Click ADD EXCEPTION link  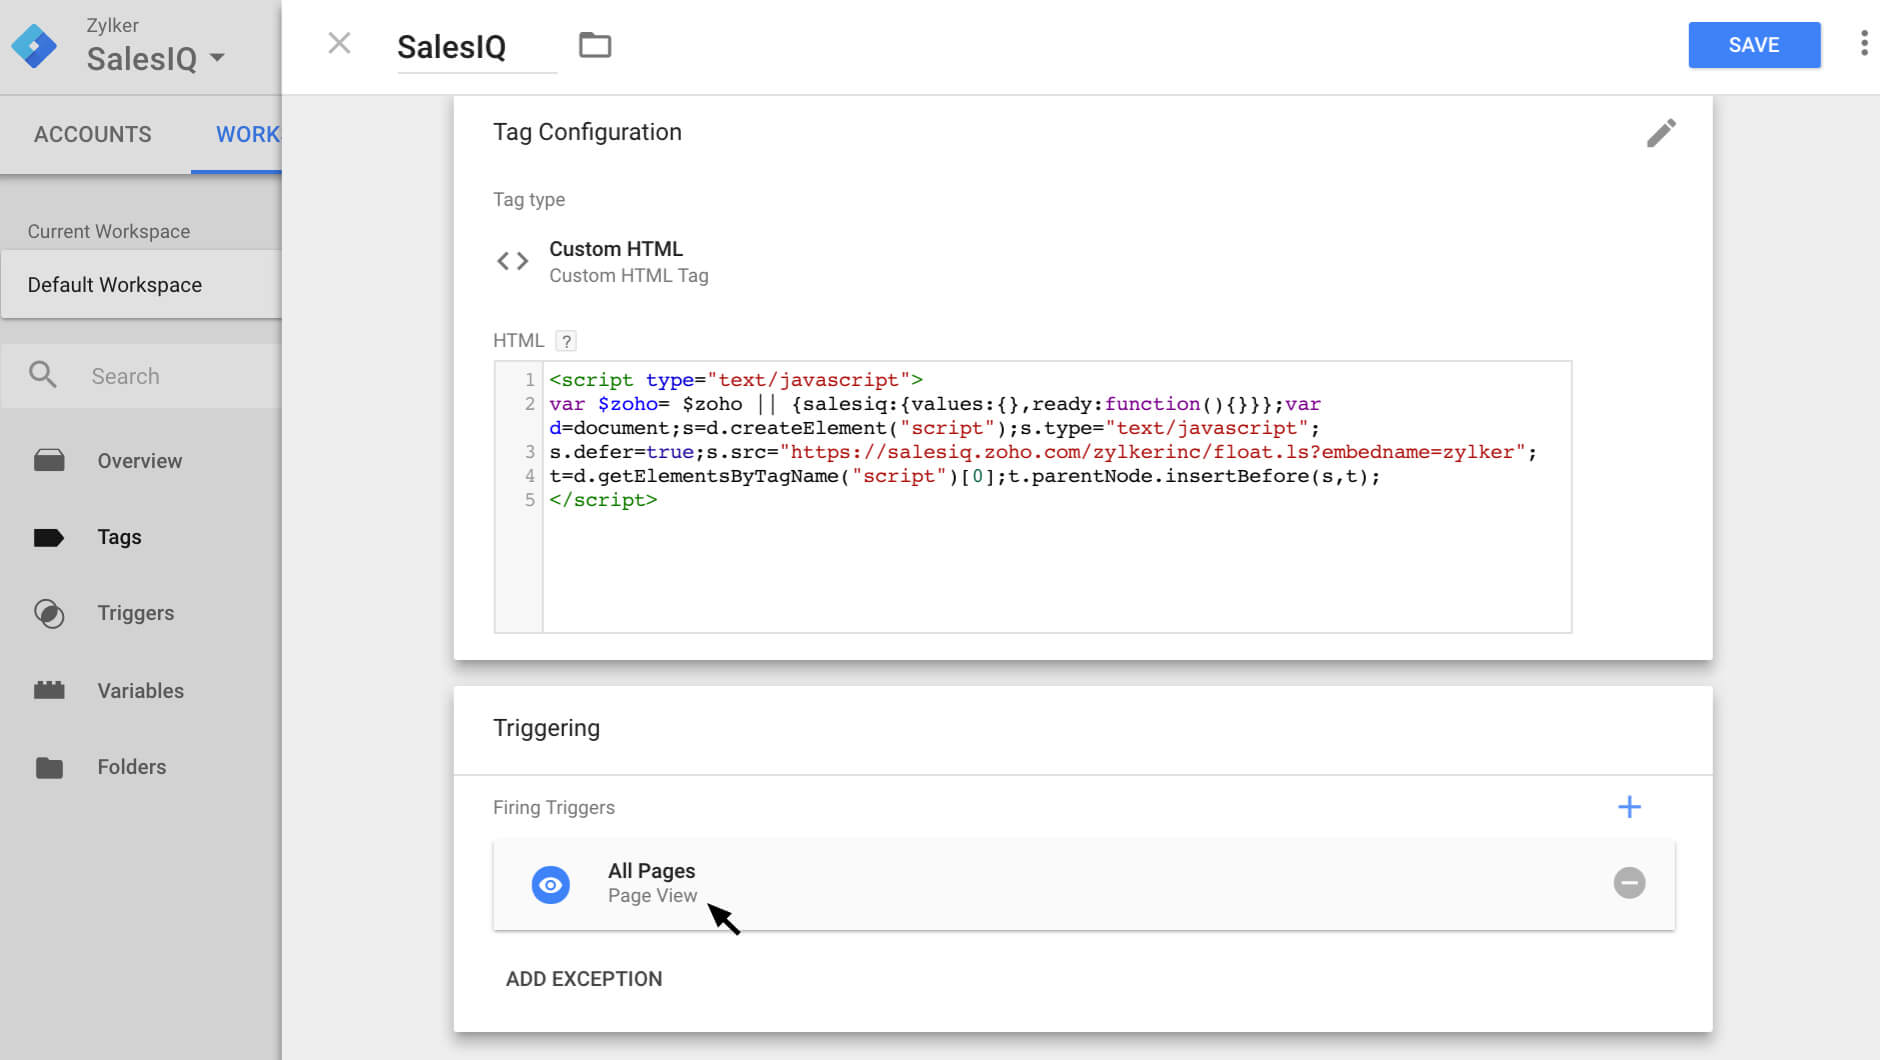[x=584, y=979]
